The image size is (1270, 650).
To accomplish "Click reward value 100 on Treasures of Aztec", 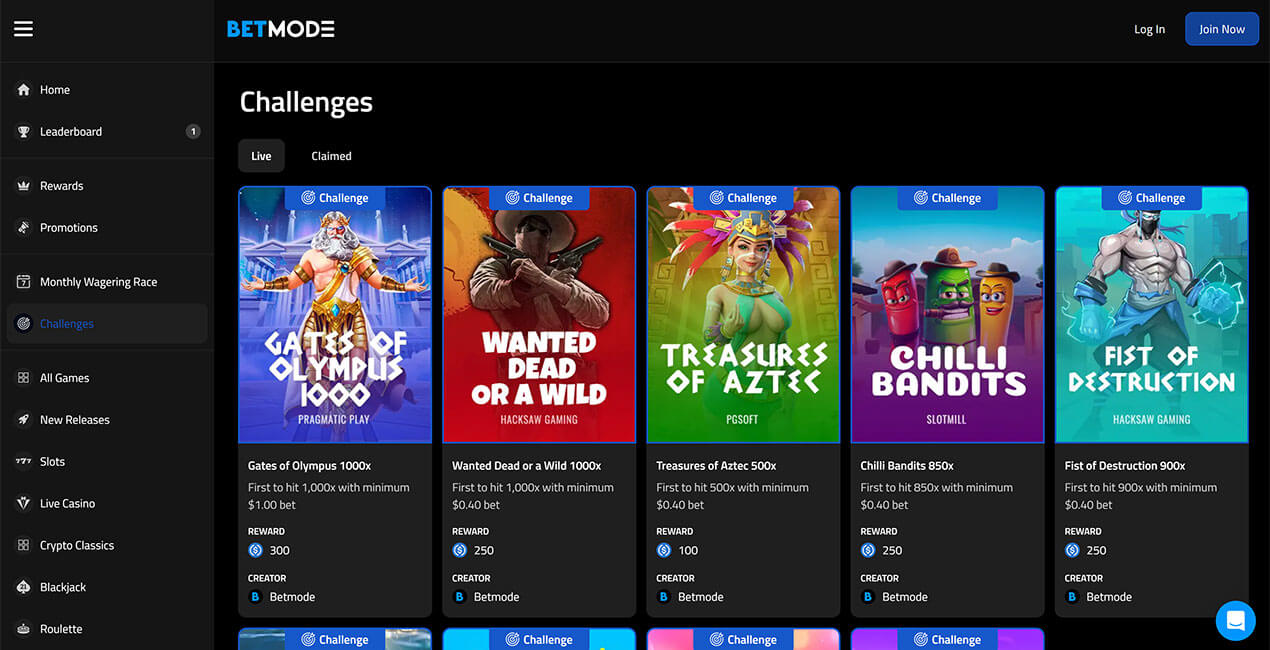I will point(688,550).
